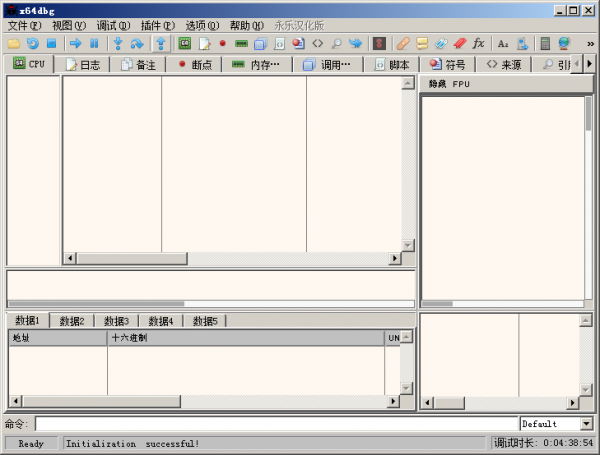600x455 pixels.
Task: Click the Pause execution icon
Action: click(94, 43)
